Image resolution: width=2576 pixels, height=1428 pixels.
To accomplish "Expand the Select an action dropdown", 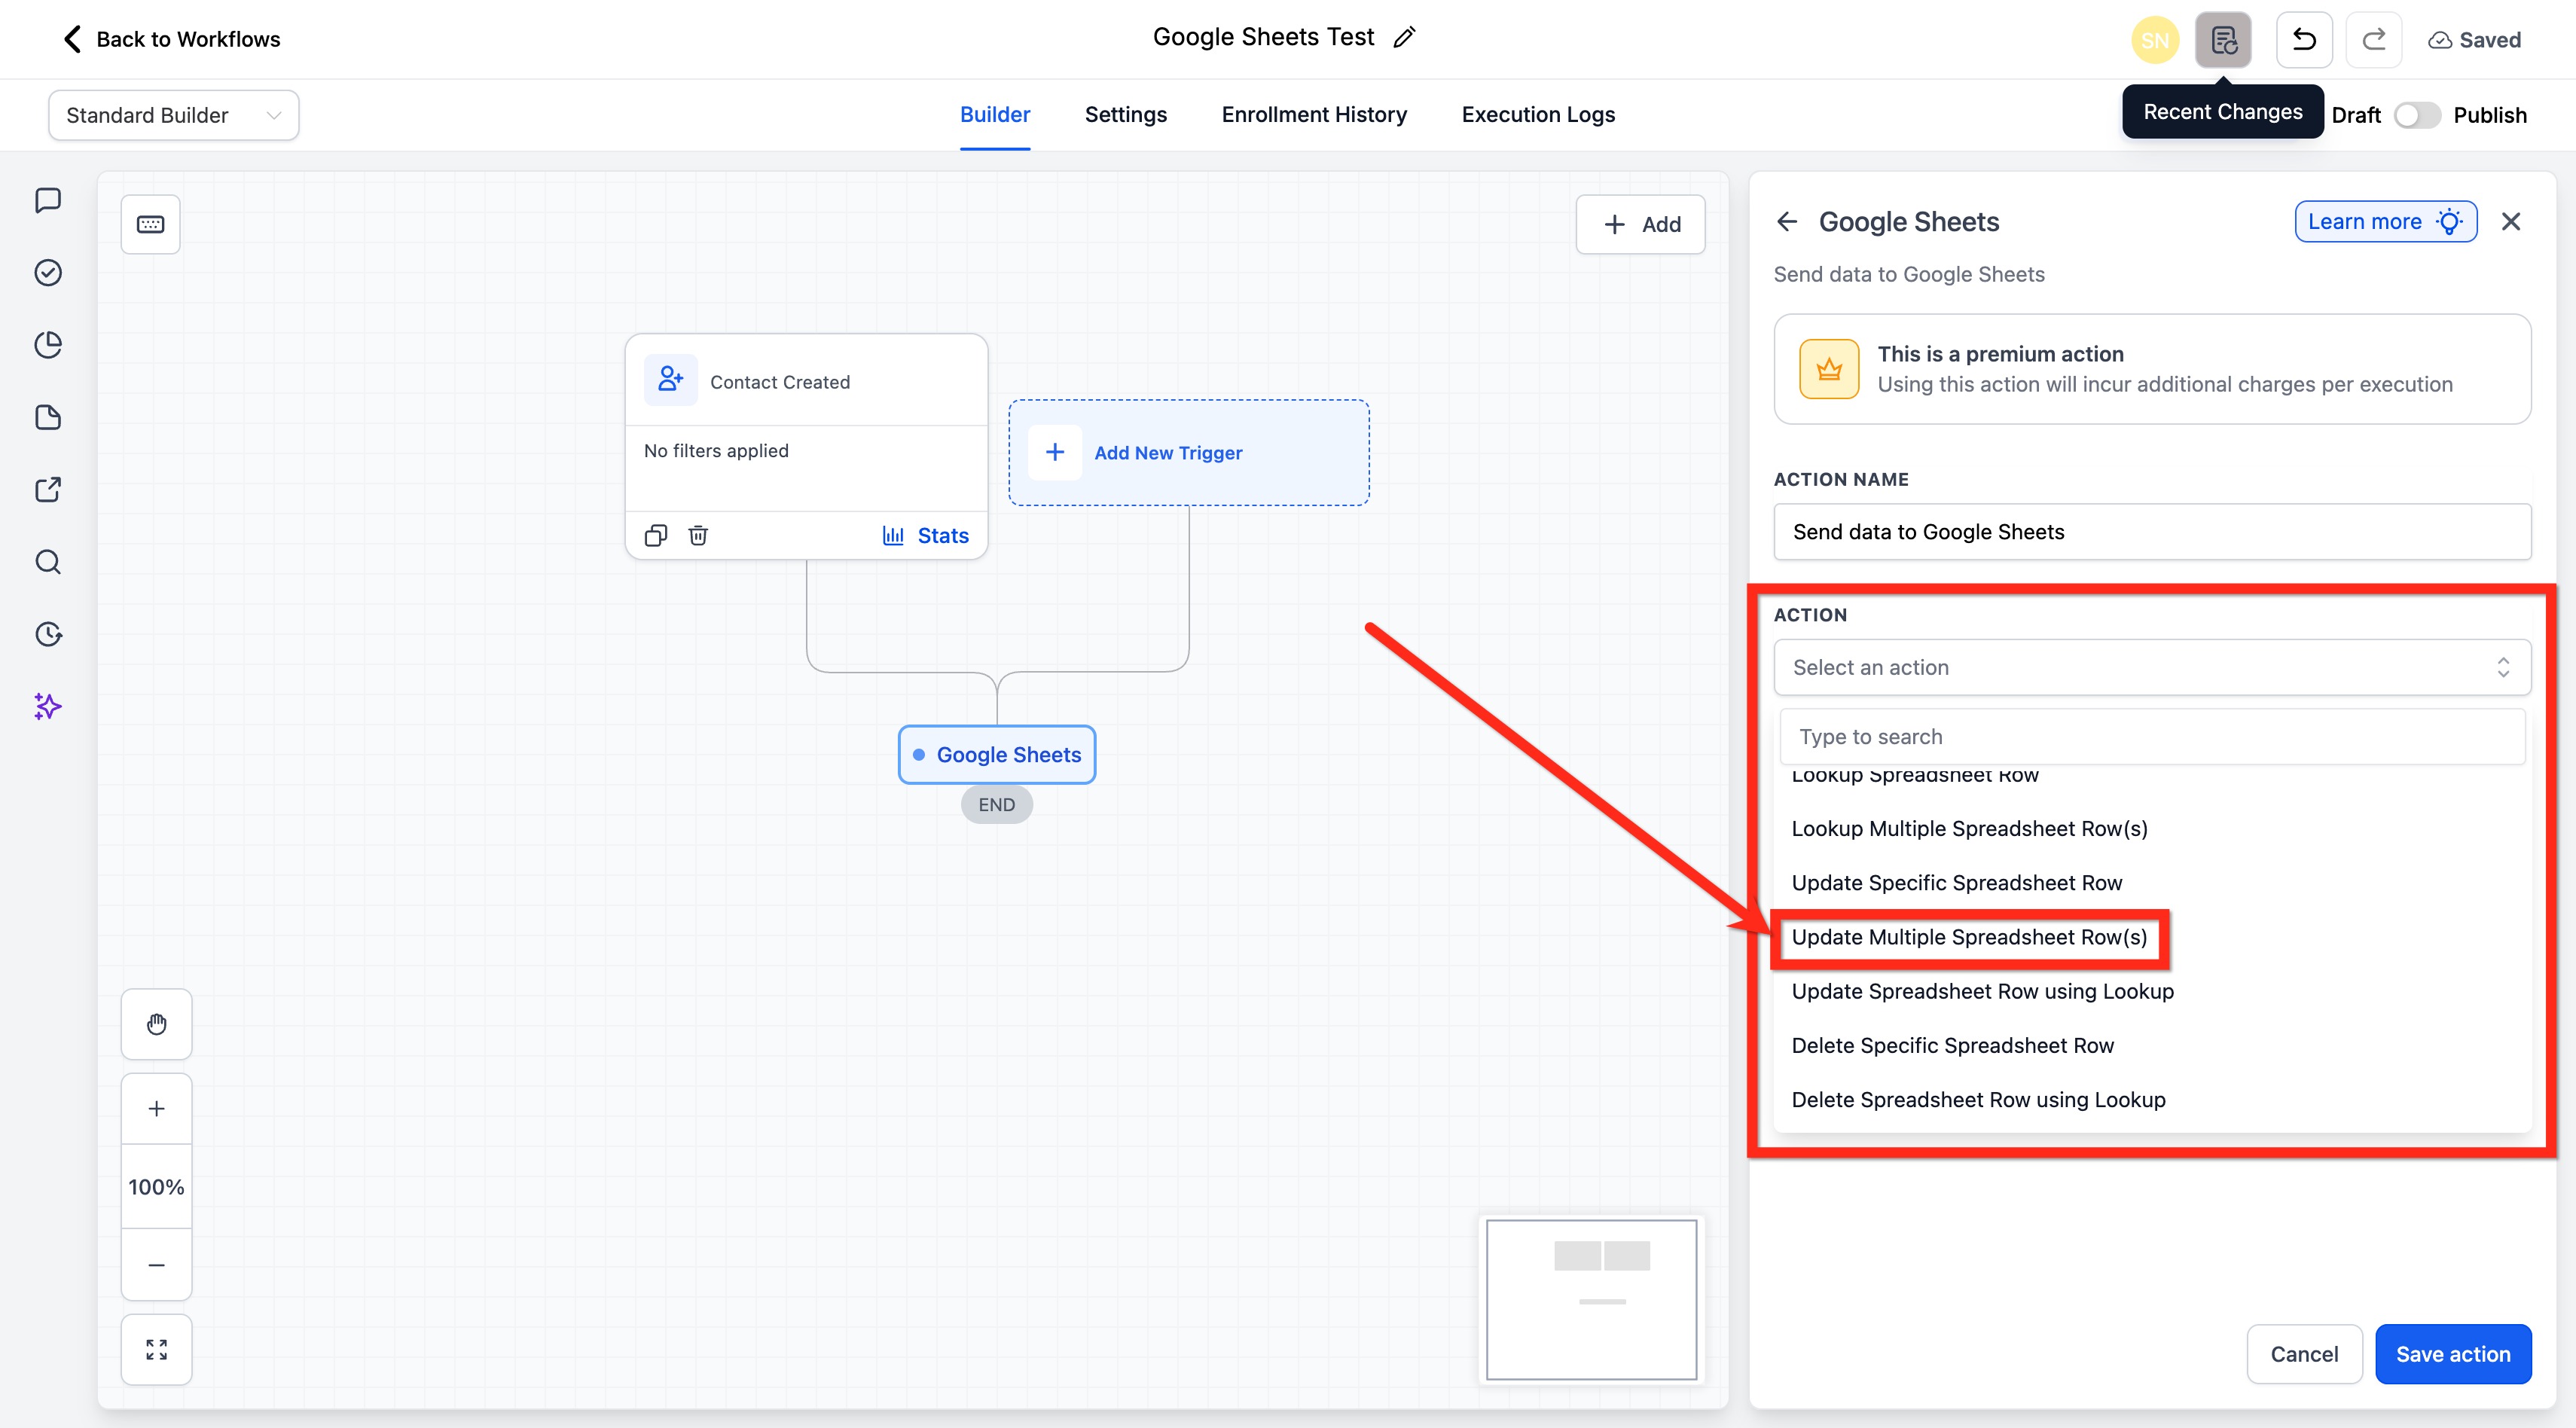I will point(2151,667).
